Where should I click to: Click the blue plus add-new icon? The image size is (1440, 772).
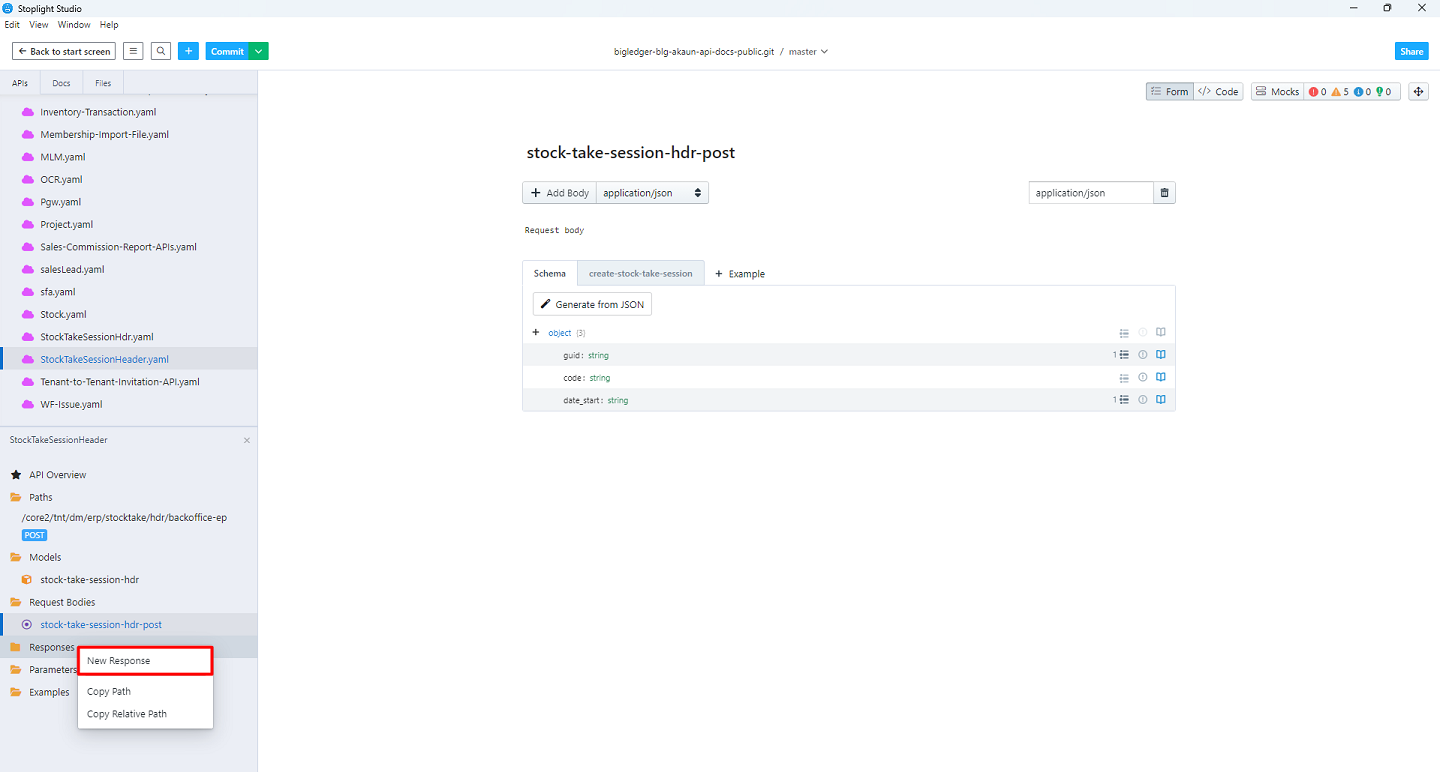tap(188, 51)
